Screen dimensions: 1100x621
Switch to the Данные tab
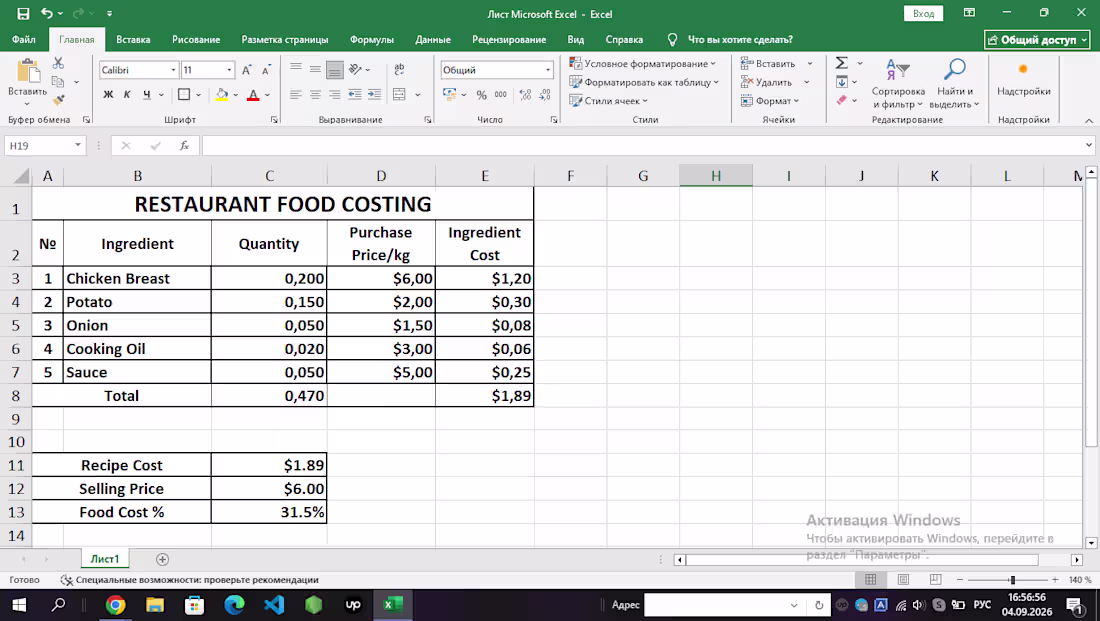point(433,39)
